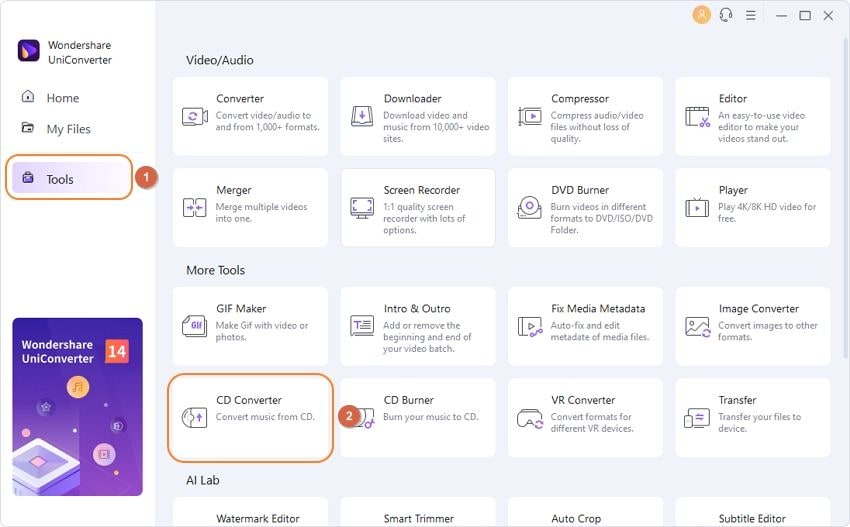This screenshot has height=527, width=850.
Task: Click the Downloader icon
Action: (362, 116)
